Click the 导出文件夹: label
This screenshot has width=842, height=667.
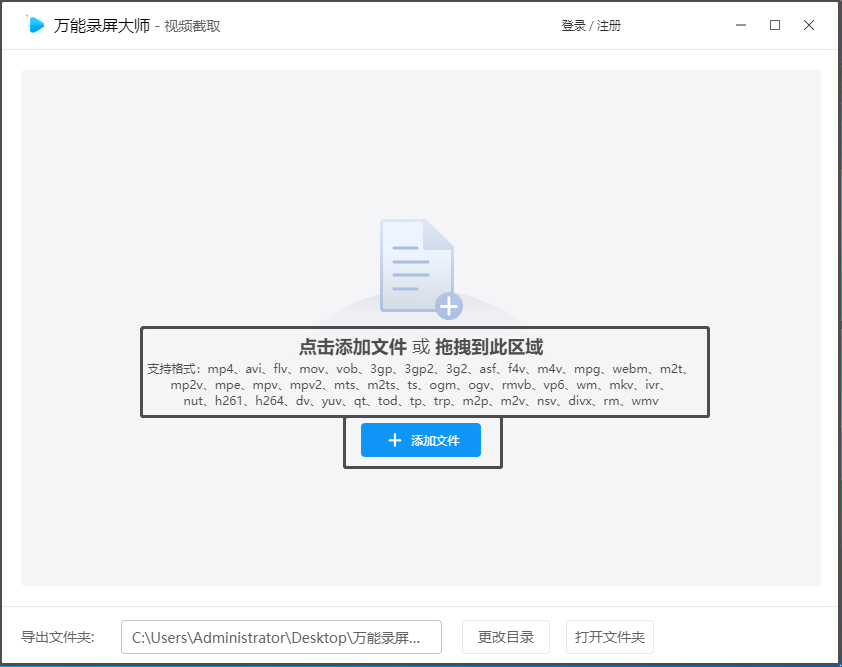click(57, 637)
